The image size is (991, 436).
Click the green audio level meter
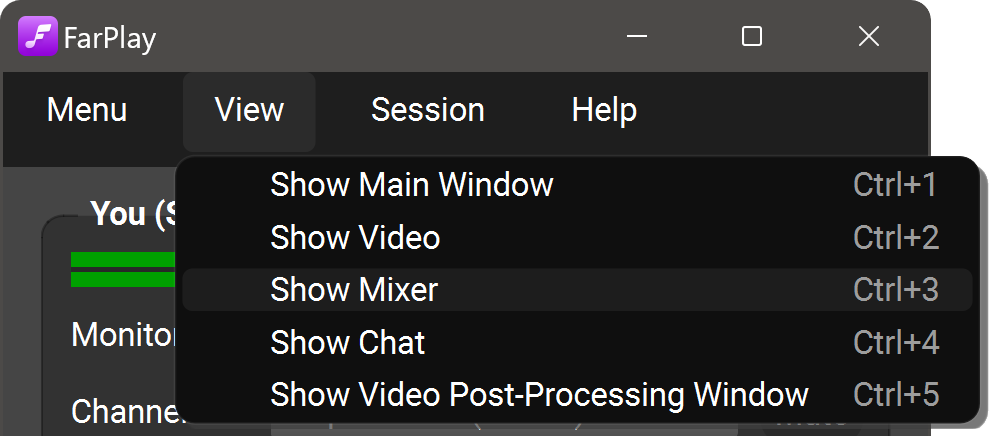[122, 270]
